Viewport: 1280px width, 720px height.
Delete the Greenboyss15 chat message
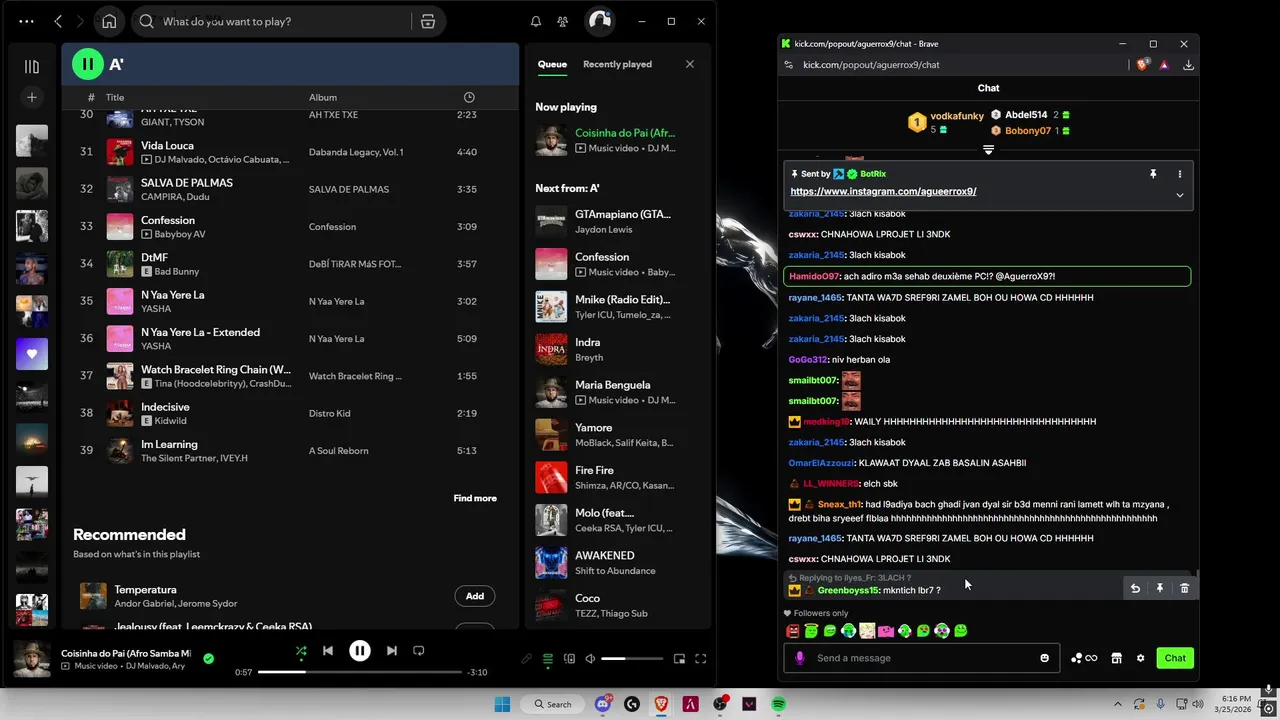coord(1184,589)
